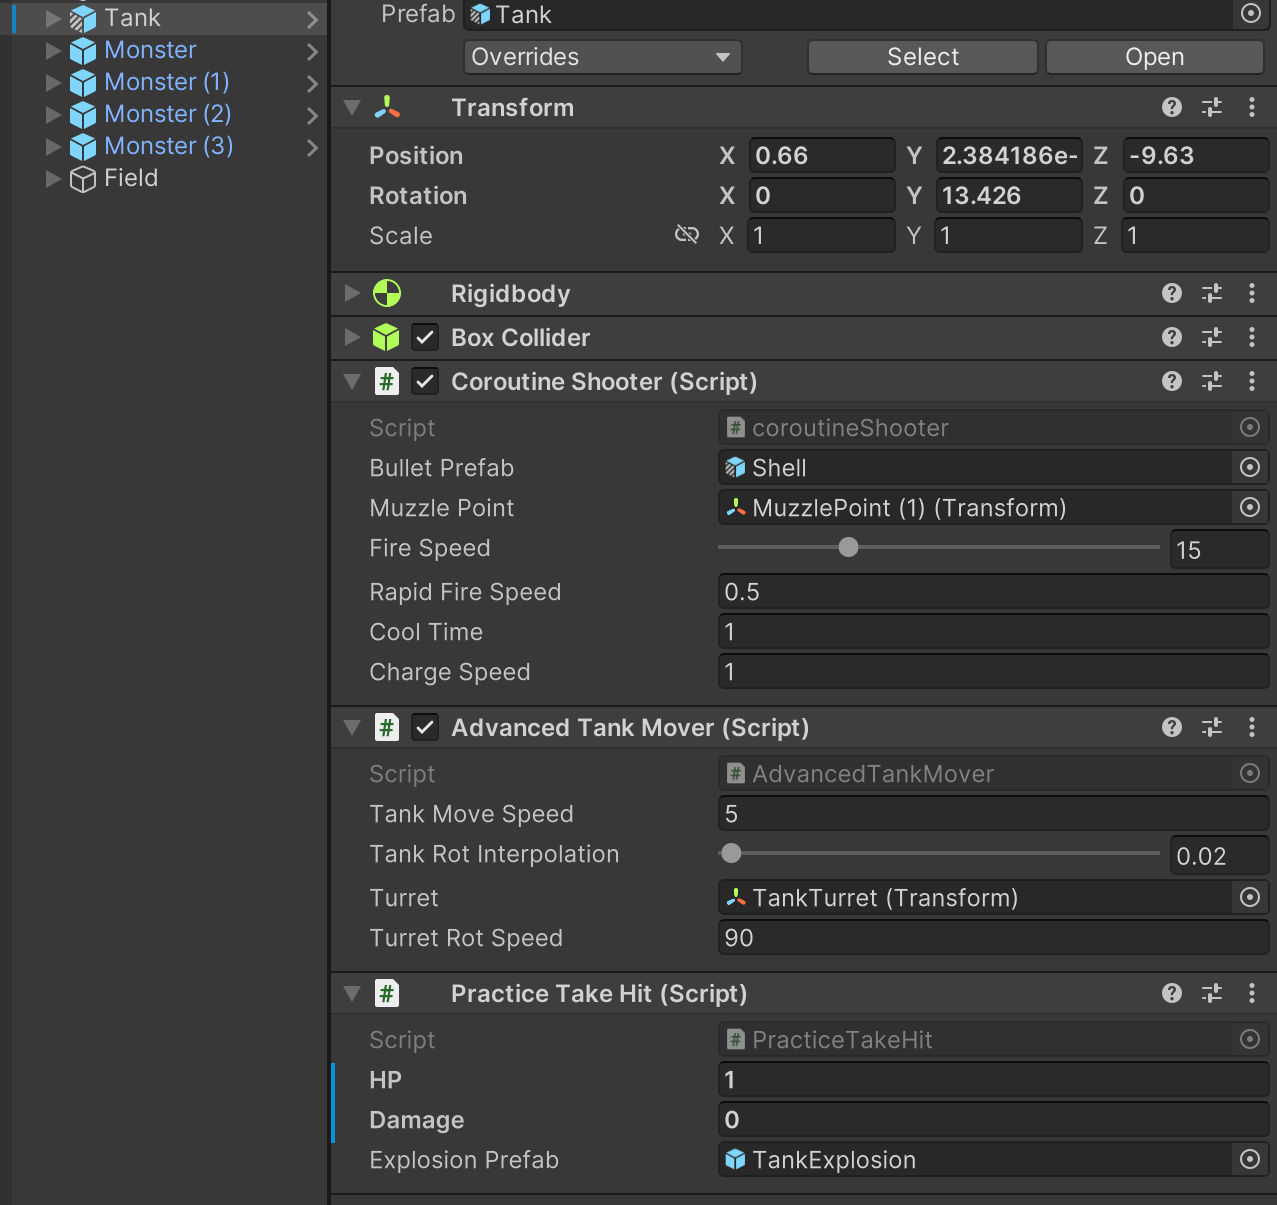Screen dimensions: 1277x1205
Task: Open Practice Take Hit help icon
Action: click(1172, 993)
